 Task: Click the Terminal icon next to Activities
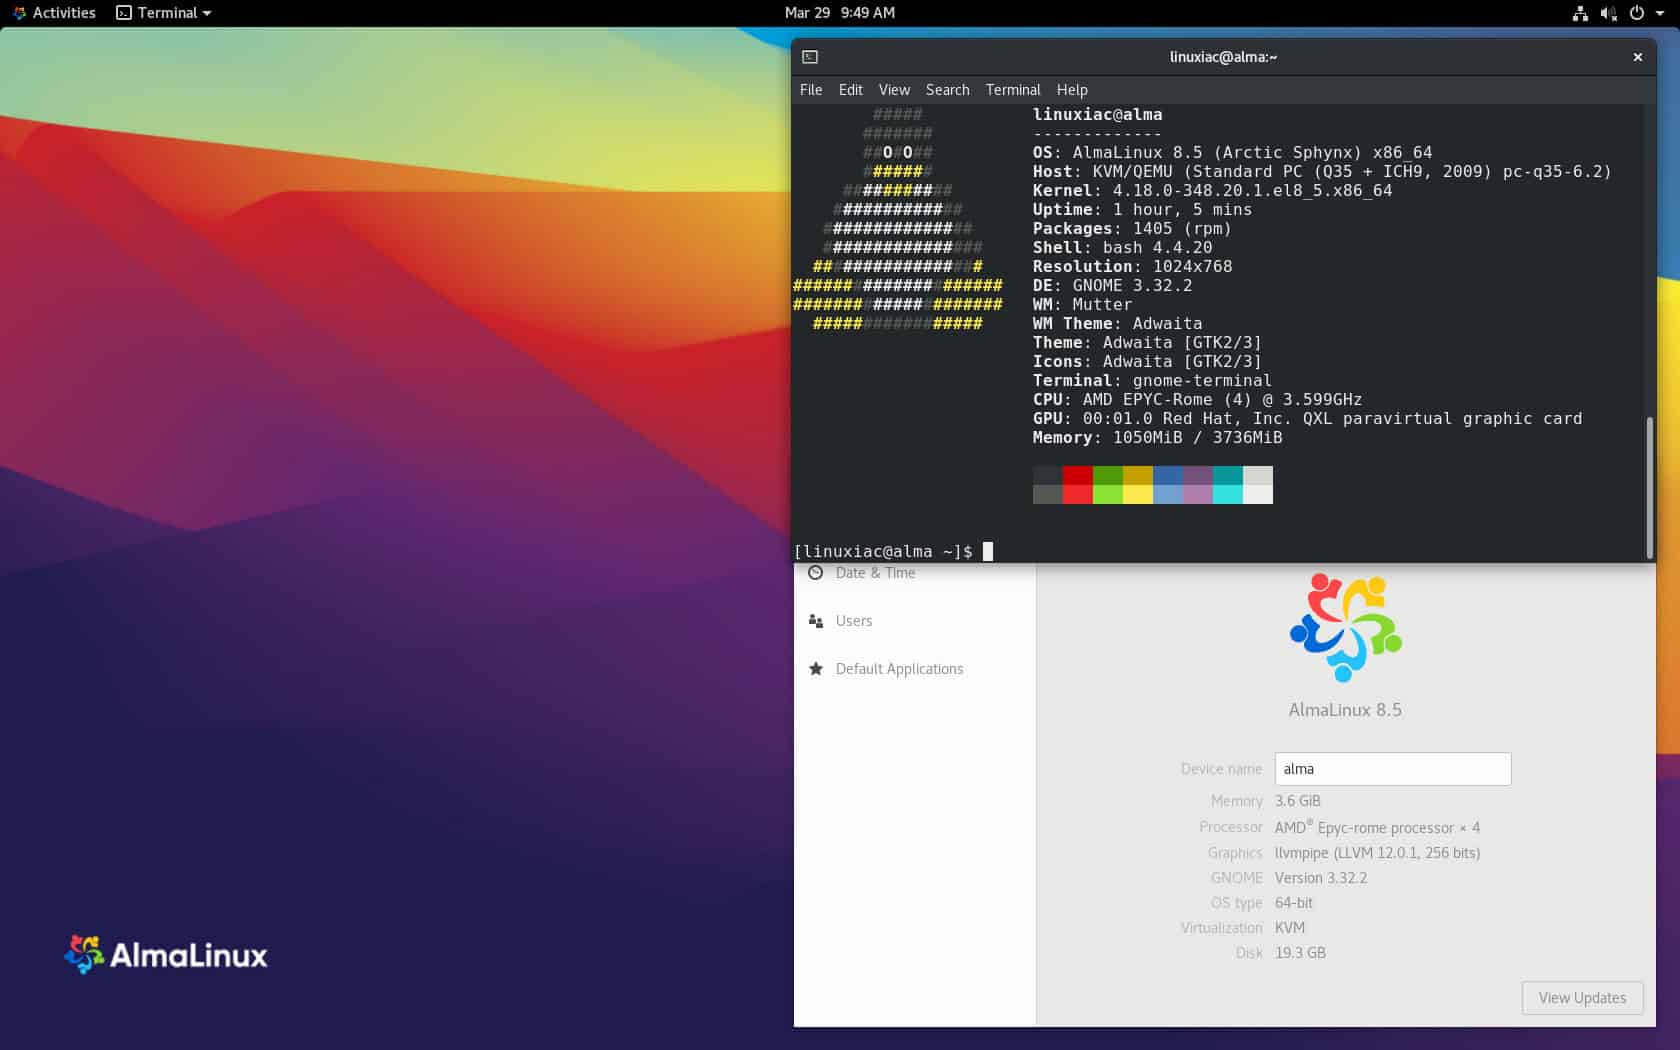tap(124, 13)
